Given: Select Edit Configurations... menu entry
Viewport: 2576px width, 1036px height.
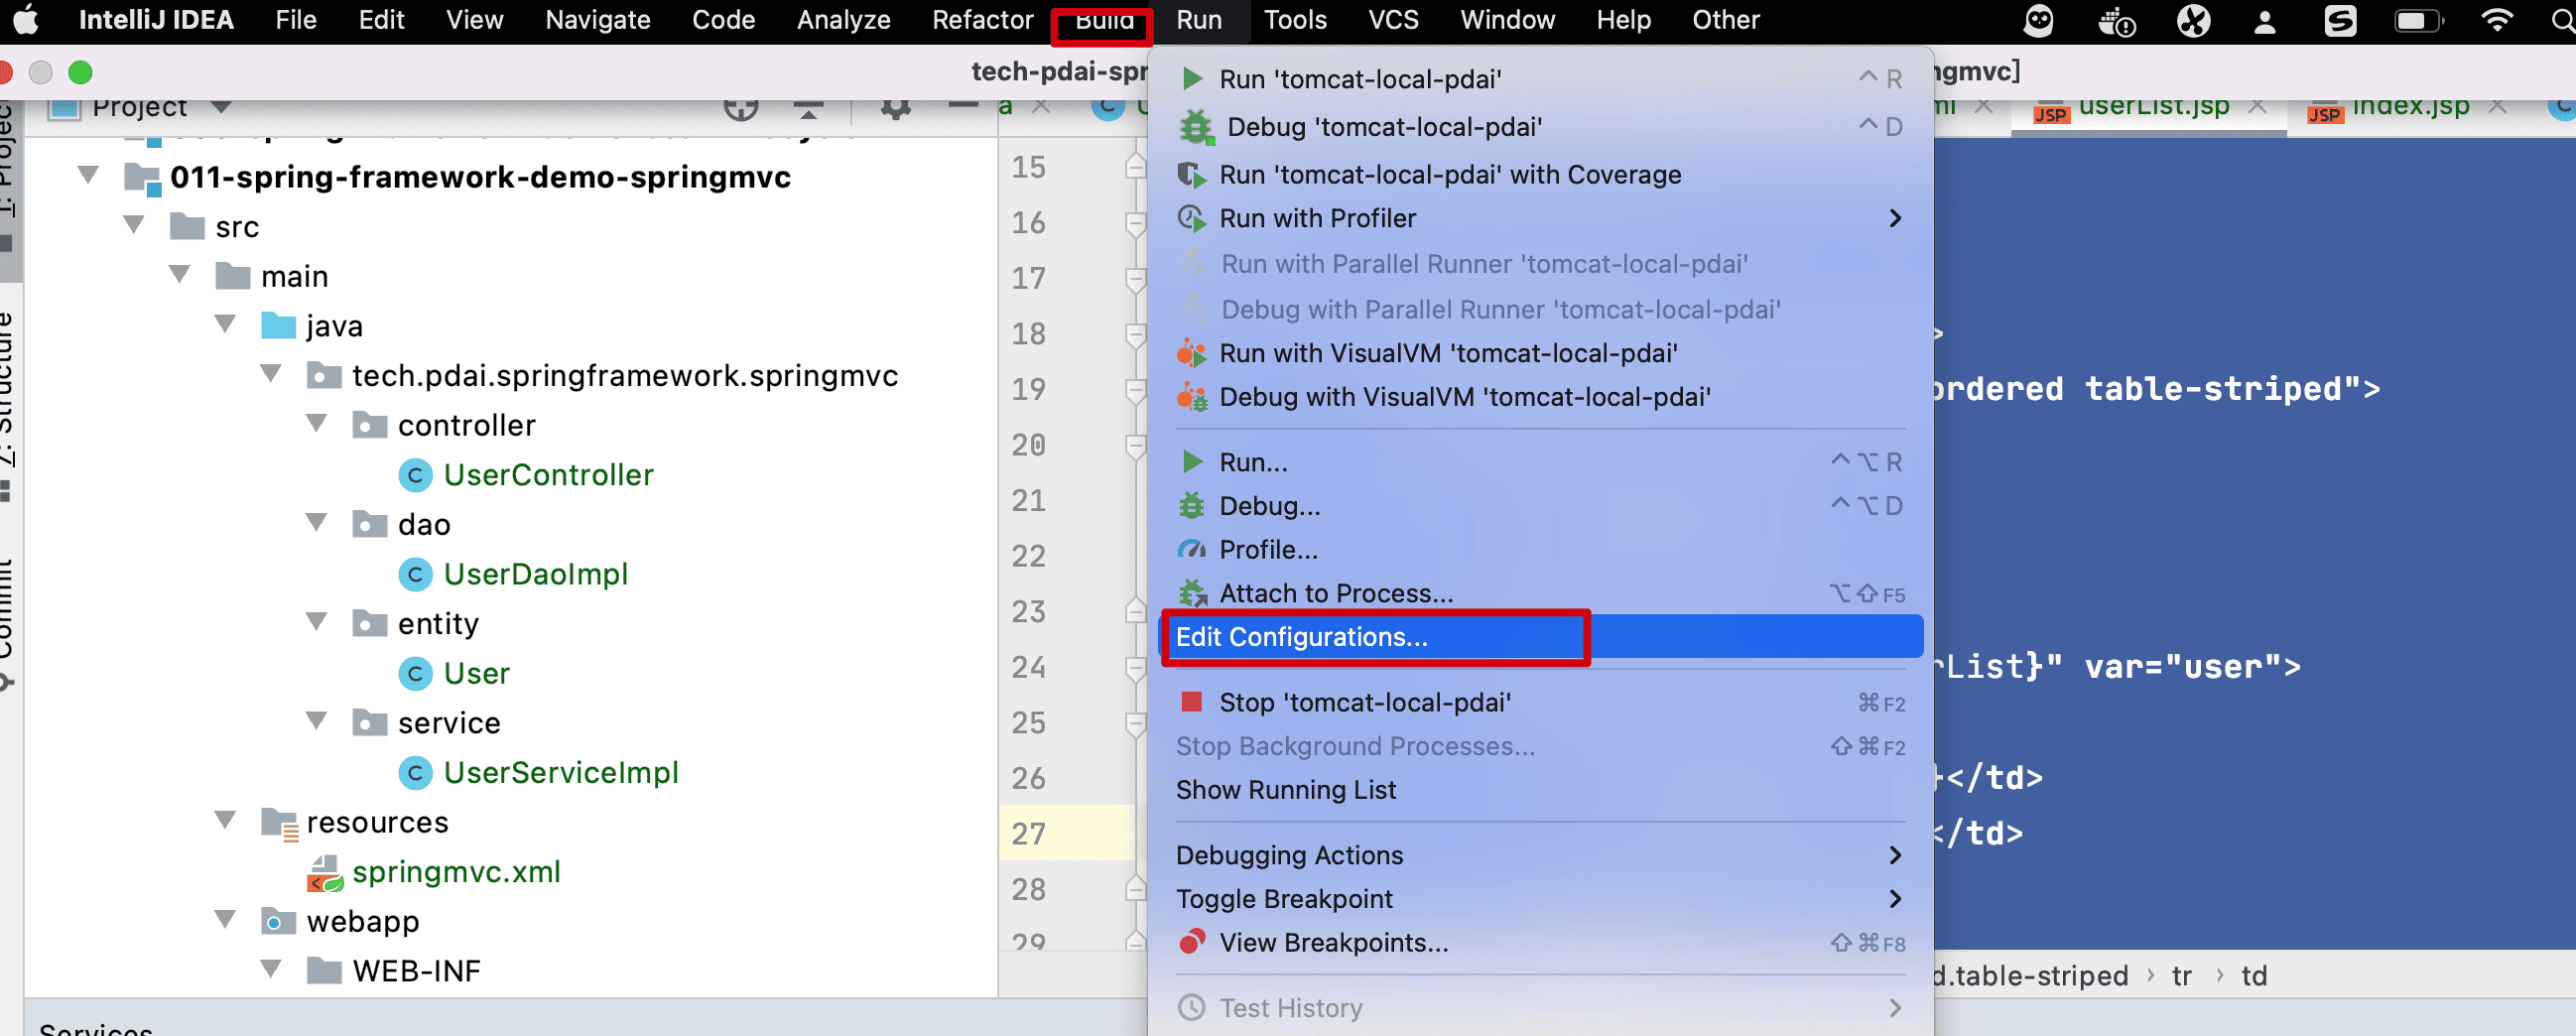Looking at the screenshot, I should 1301,637.
